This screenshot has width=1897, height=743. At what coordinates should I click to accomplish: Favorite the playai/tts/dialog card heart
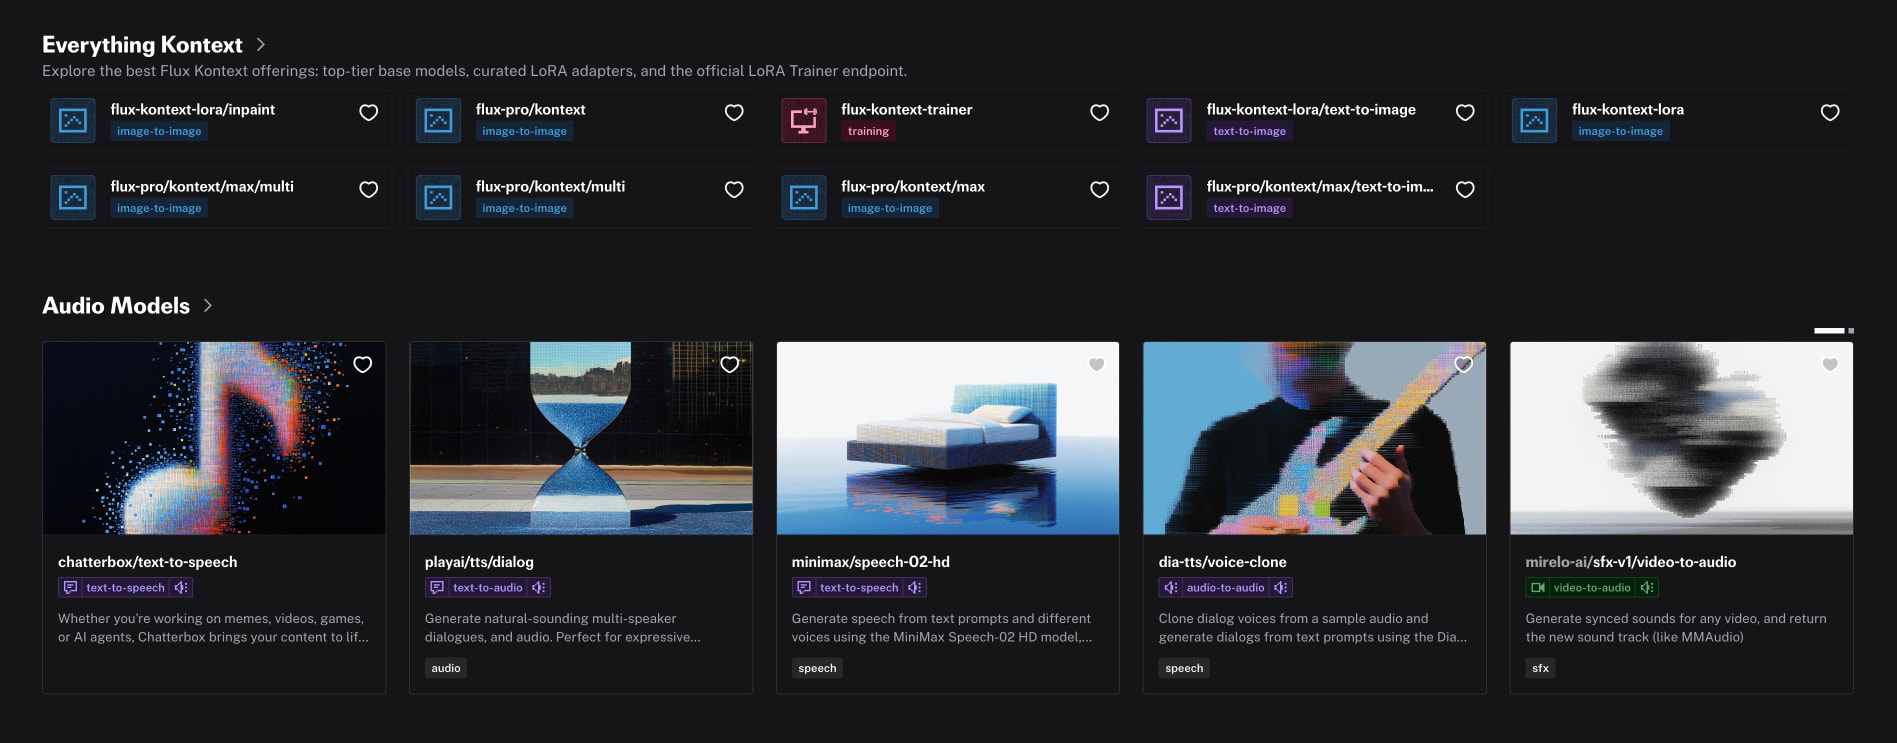(730, 365)
